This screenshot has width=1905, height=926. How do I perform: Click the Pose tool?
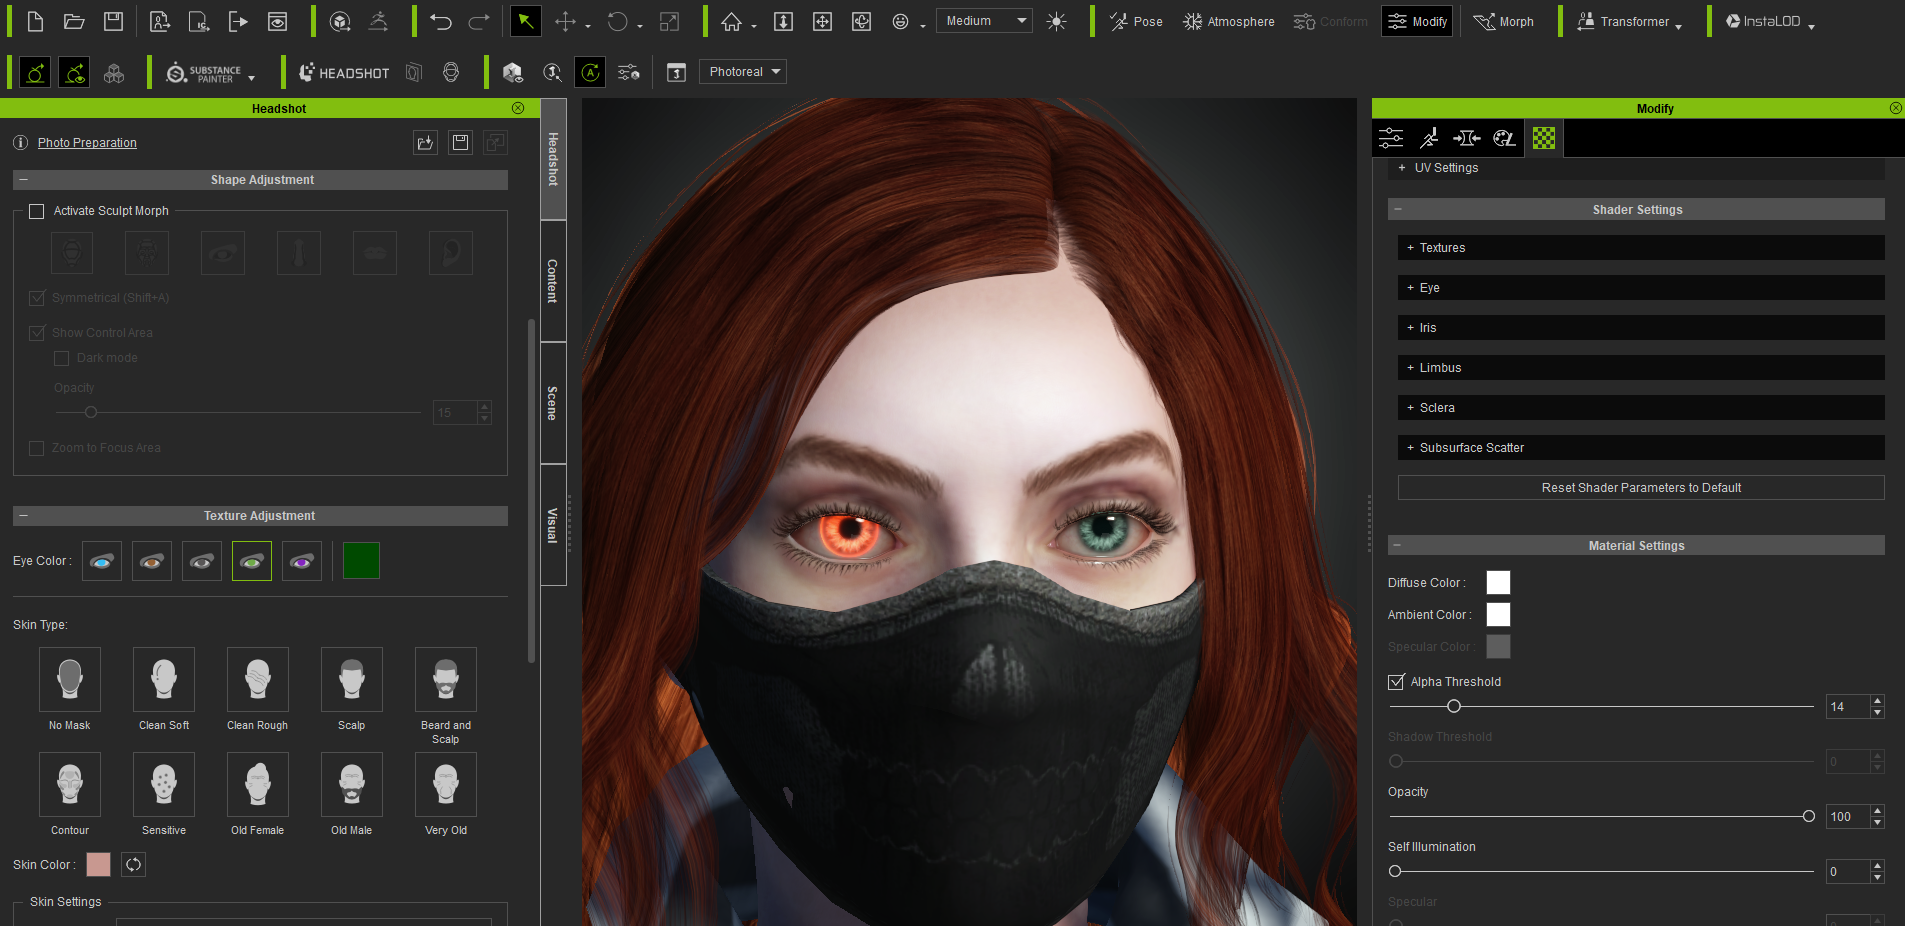[1136, 21]
